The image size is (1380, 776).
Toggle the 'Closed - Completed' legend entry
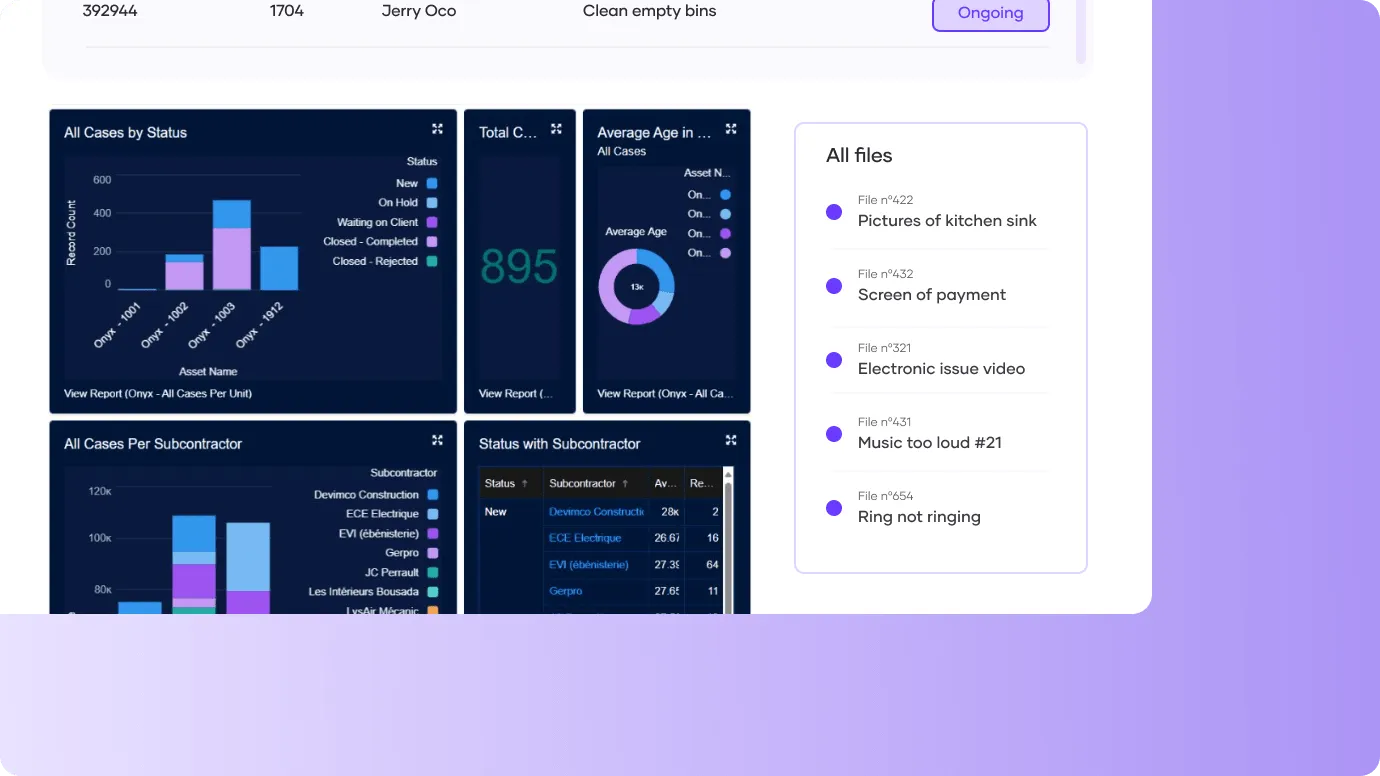[431, 241]
